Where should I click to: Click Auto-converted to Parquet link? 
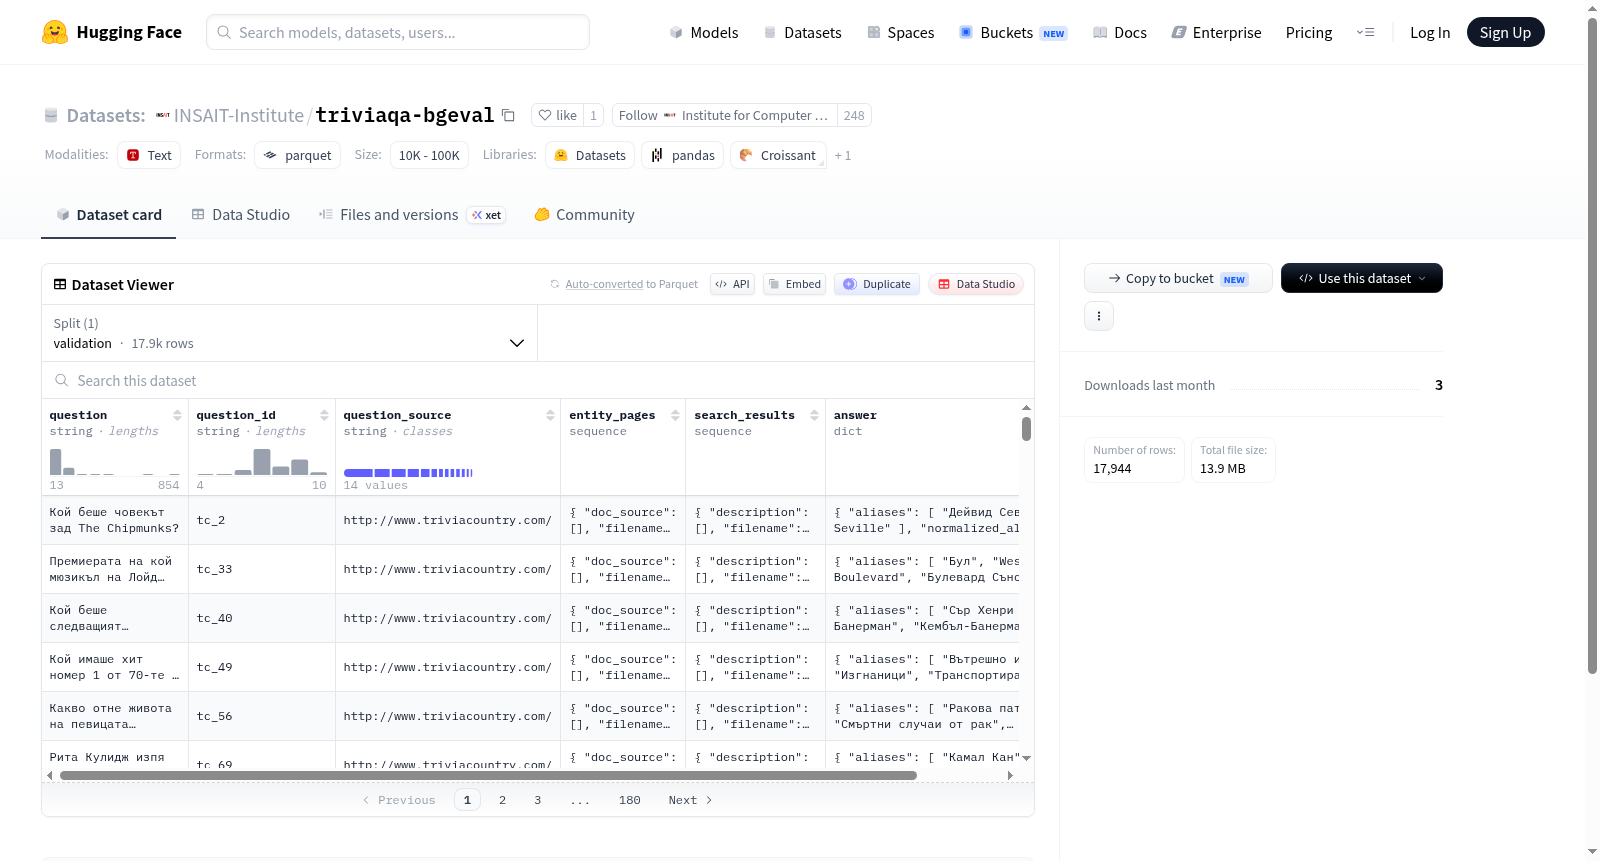click(631, 284)
